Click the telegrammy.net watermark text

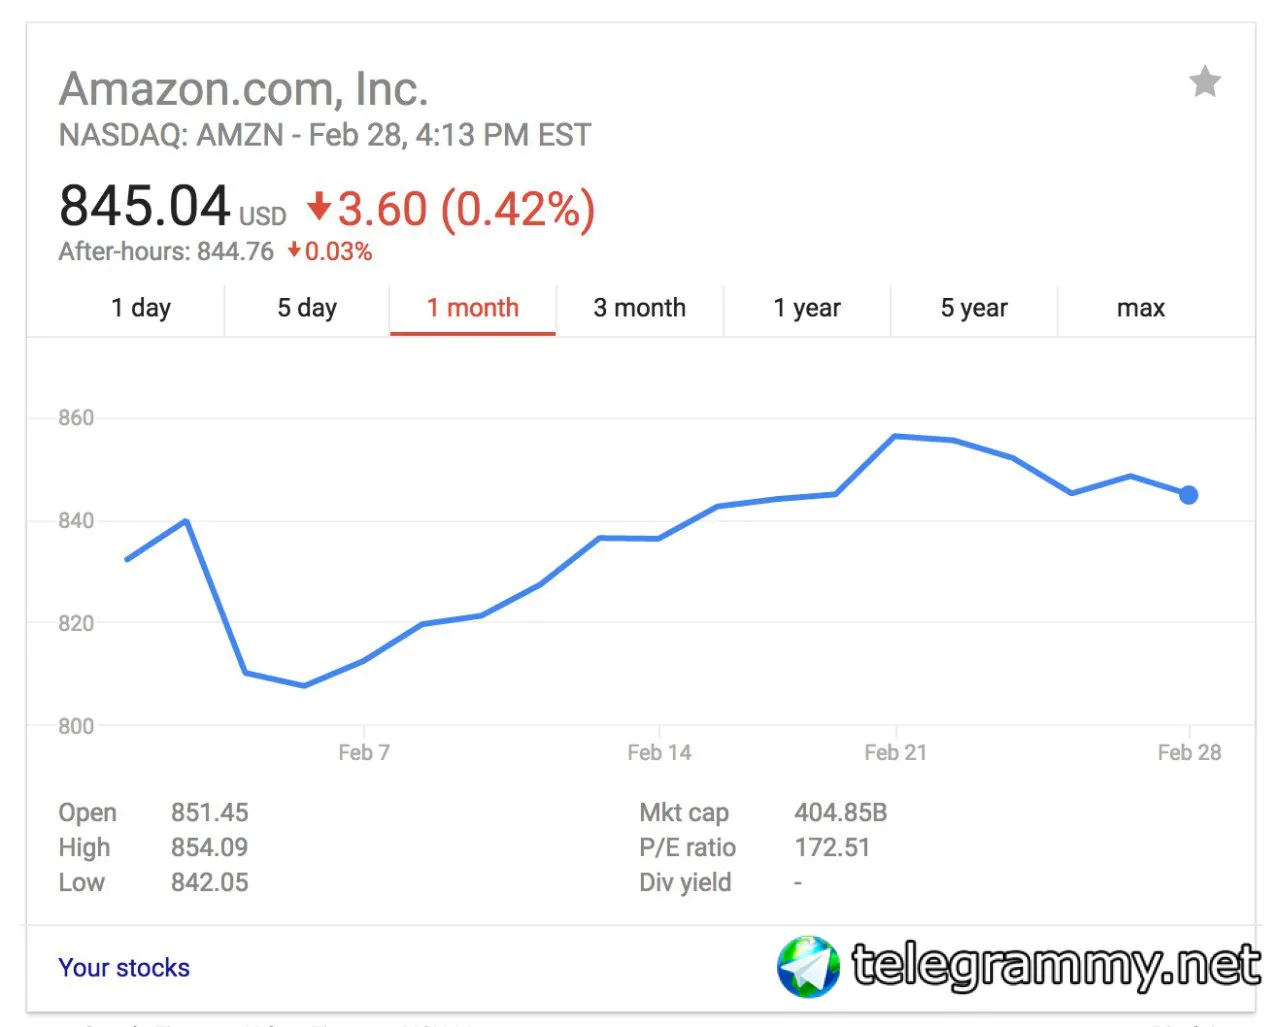[1055, 966]
